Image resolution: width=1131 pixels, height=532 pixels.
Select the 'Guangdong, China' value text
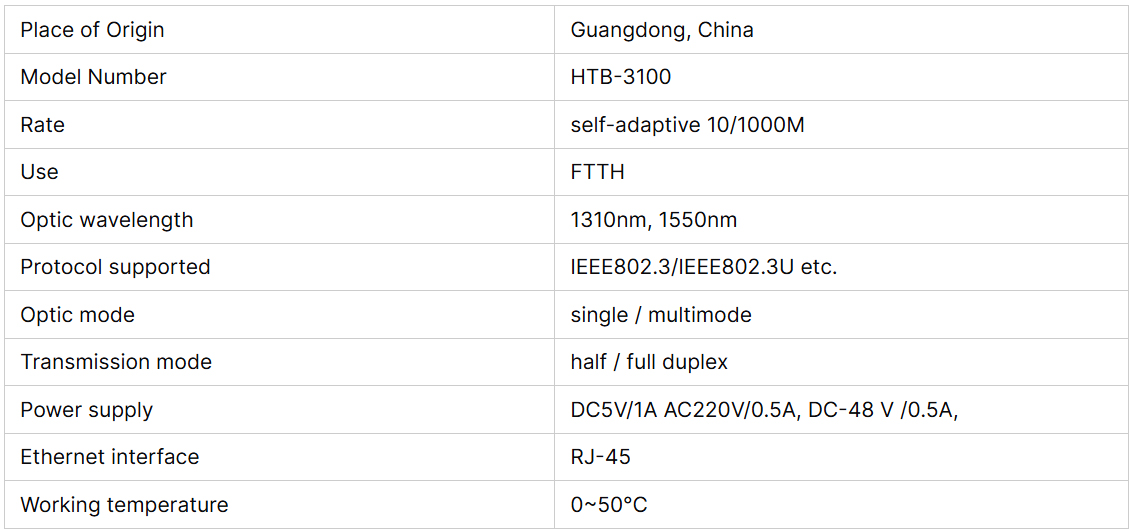[662, 30]
